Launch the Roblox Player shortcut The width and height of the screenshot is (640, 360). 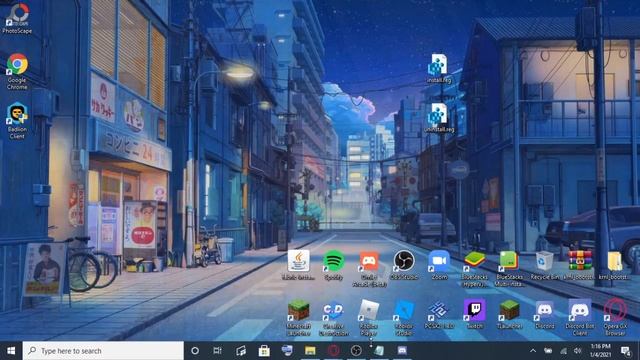(x=369, y=318)
